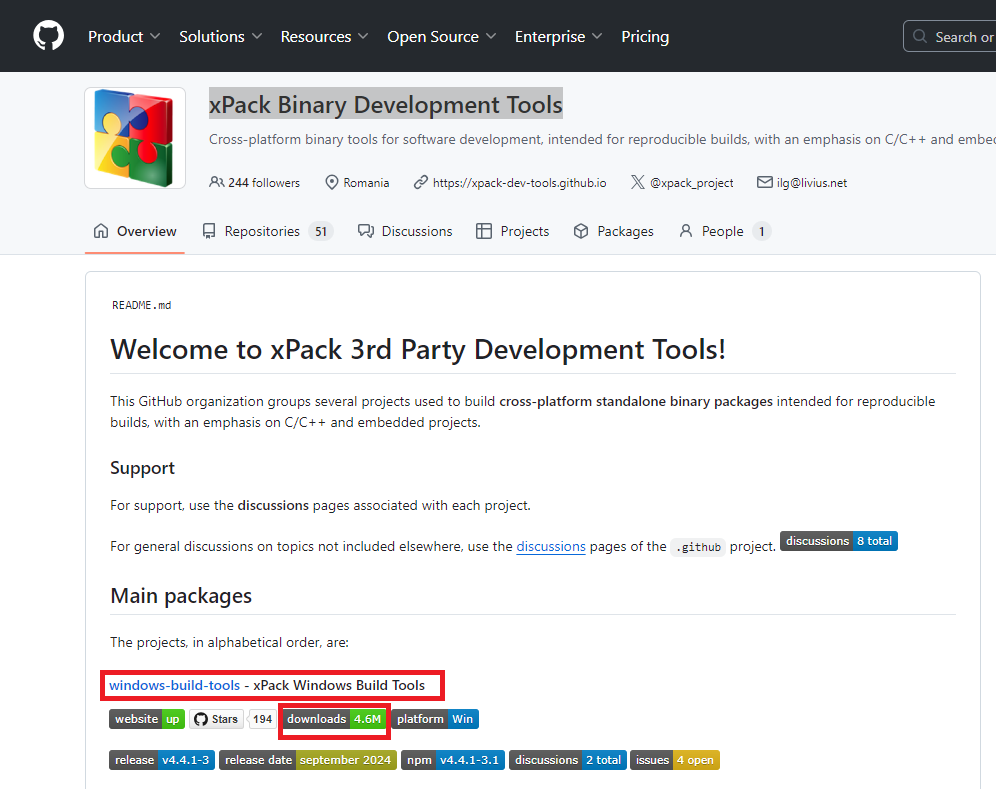Click the discussions 8 total badge
Image resolution: width=996 pixels, height=789 pixels.
click(838, 541)
